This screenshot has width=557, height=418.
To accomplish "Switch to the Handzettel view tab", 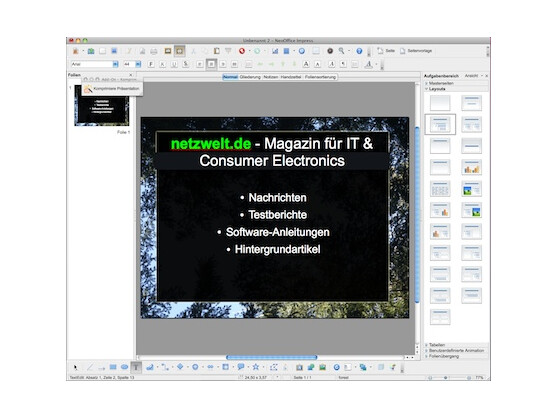I will tap(291, 77).
